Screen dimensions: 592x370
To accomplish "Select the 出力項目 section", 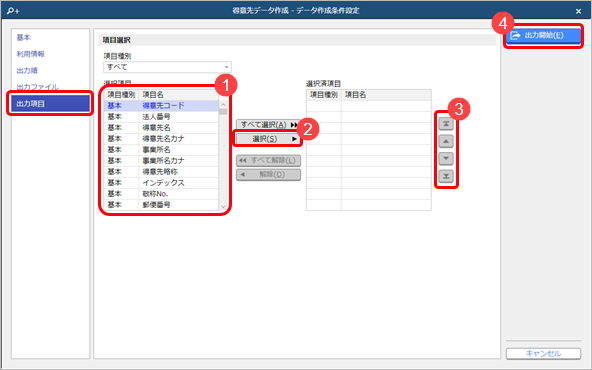I will pos(50,103).
